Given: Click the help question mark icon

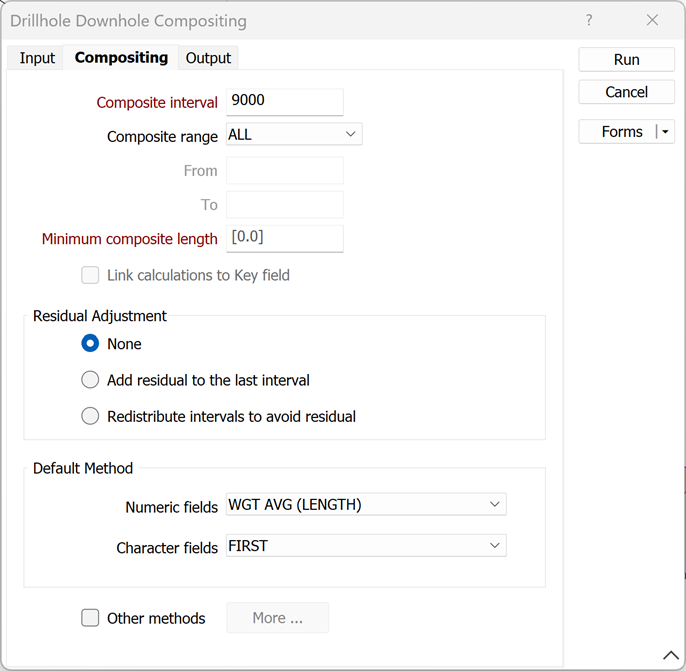Looking at the screenshot, I should (587, 20).
